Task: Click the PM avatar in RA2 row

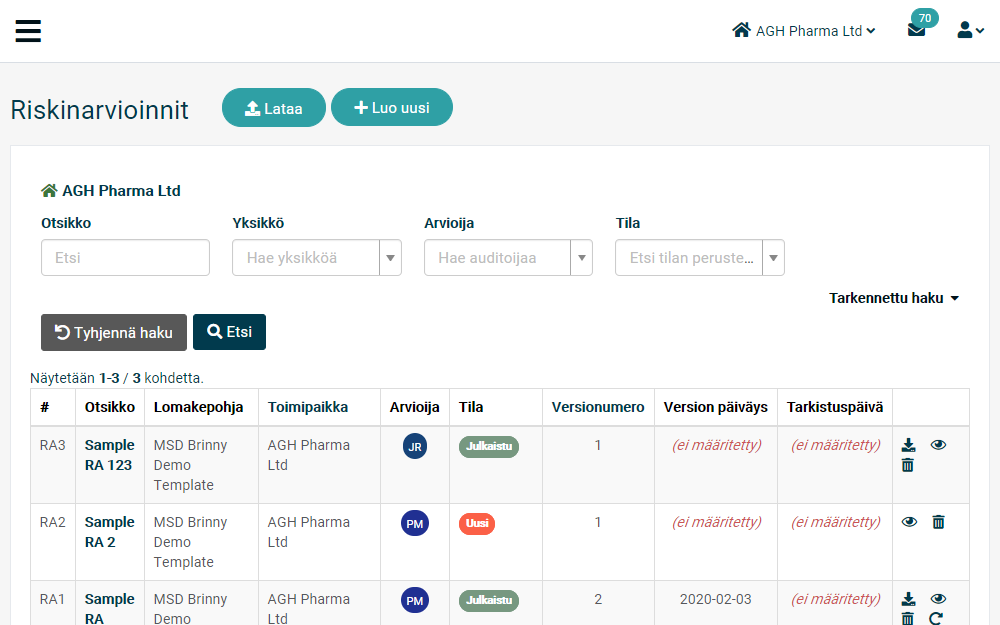Action: pyautogui.click(x=415, y=524)
